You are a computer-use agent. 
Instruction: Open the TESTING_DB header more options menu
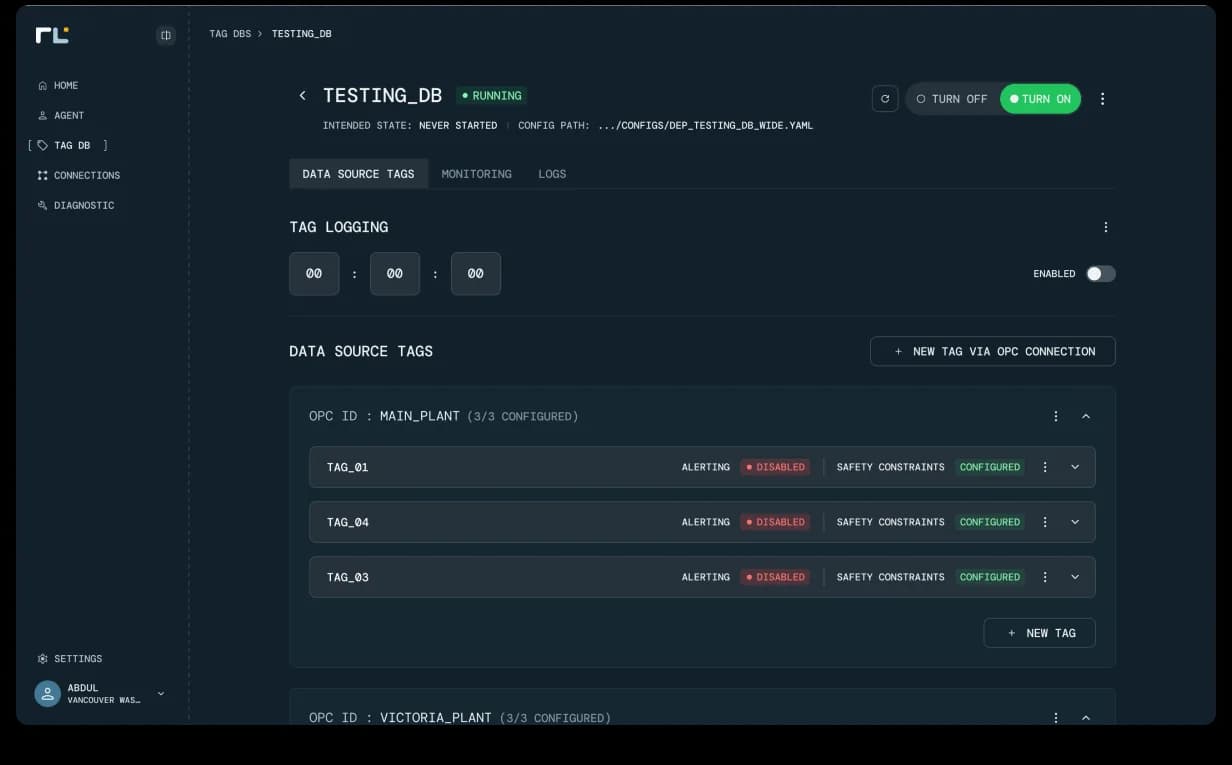[x=1103, y=99]
